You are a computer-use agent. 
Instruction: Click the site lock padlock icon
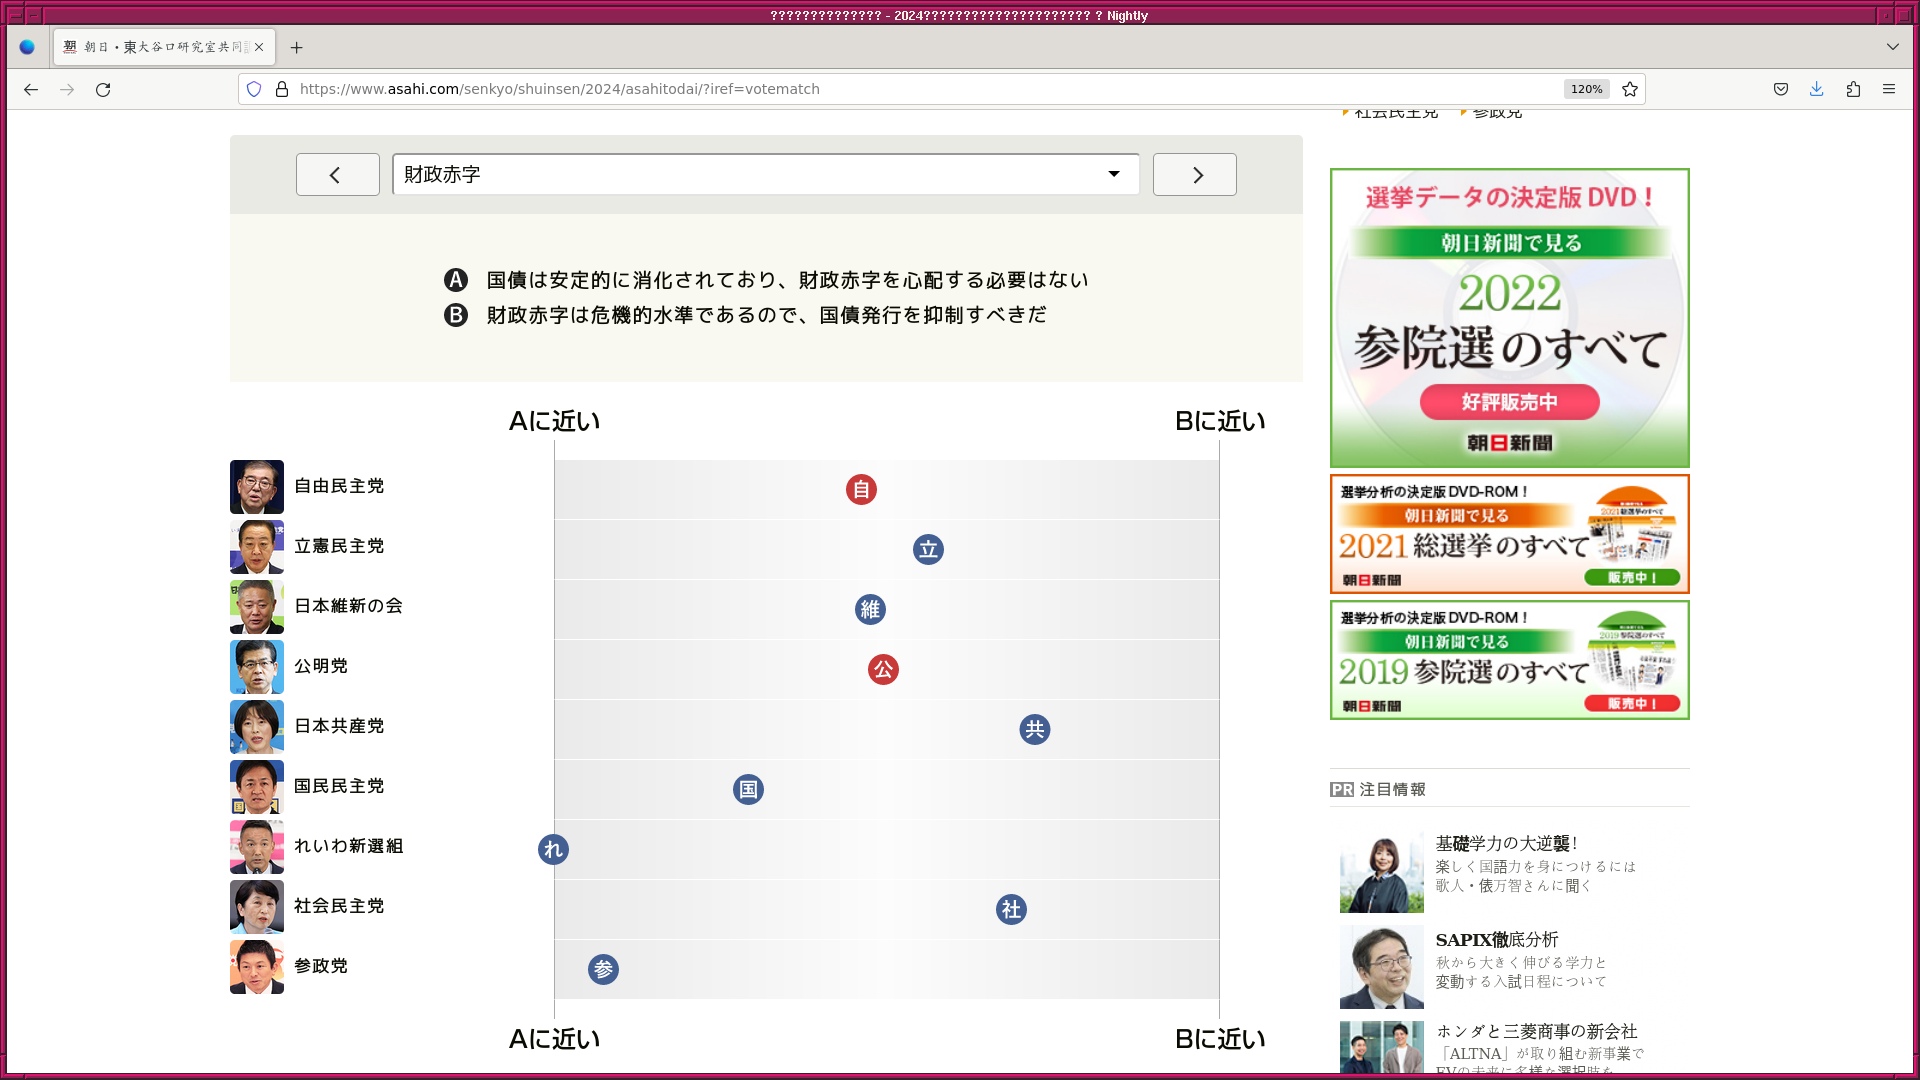click(282, 89)
